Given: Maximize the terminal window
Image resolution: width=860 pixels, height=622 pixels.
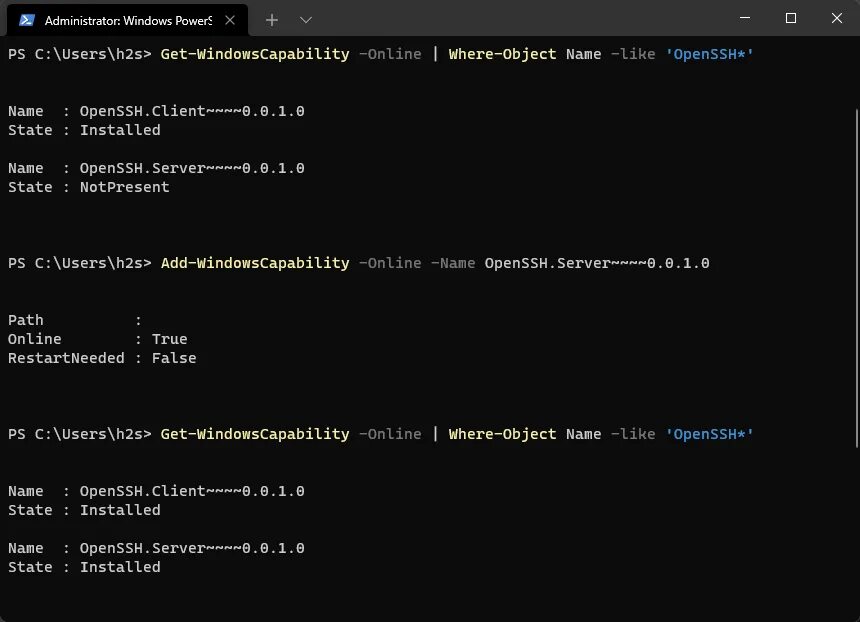Looking at the screenshot, I should [x=791, y=18].
